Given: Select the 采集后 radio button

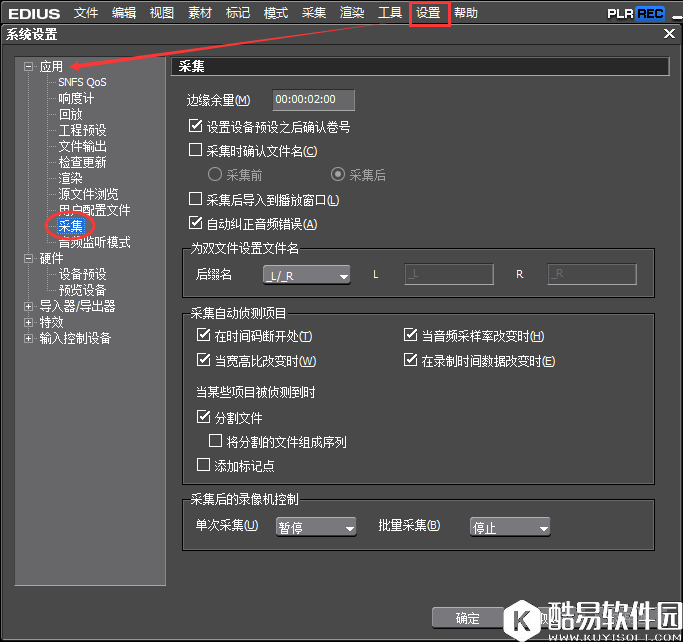Looking at the screenshot, I should tap(338, 175).
